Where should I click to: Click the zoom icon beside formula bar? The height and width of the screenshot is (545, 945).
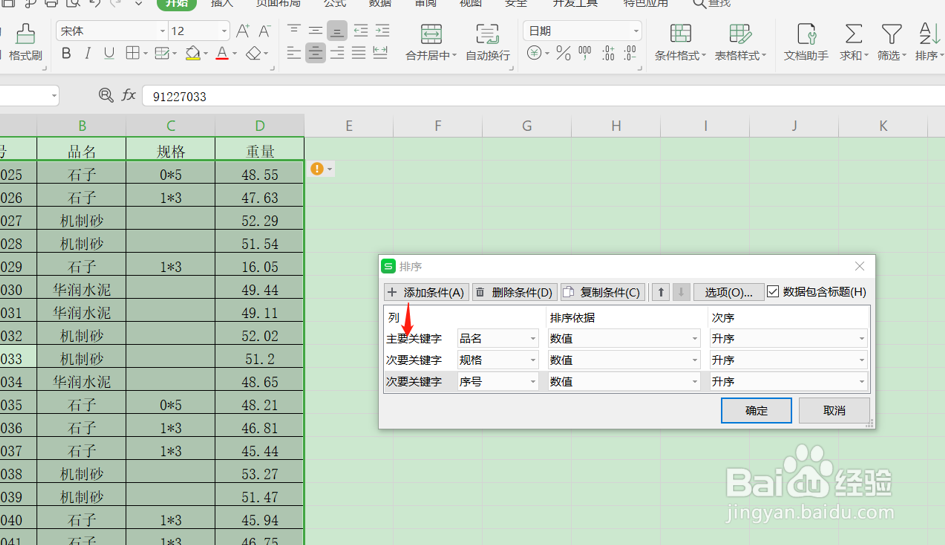point(106,95)
